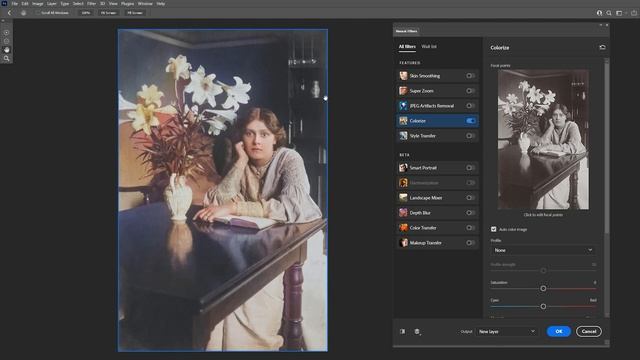Click the Cancel button
This screenshot has width=640, height=360.
coord(589,331)
